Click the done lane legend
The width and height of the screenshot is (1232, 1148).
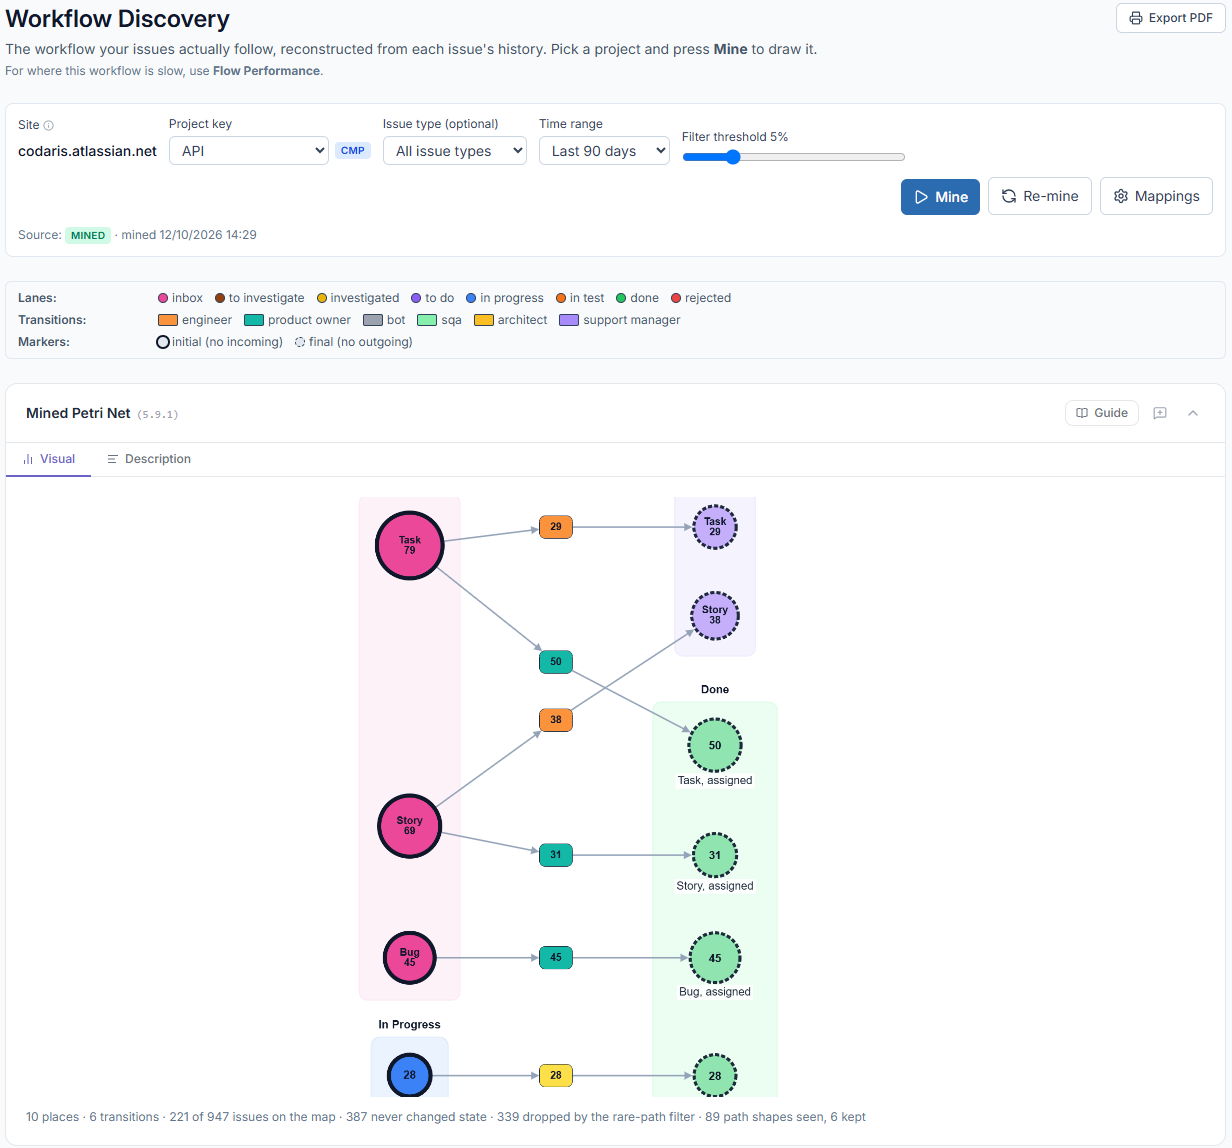point(637,298)
